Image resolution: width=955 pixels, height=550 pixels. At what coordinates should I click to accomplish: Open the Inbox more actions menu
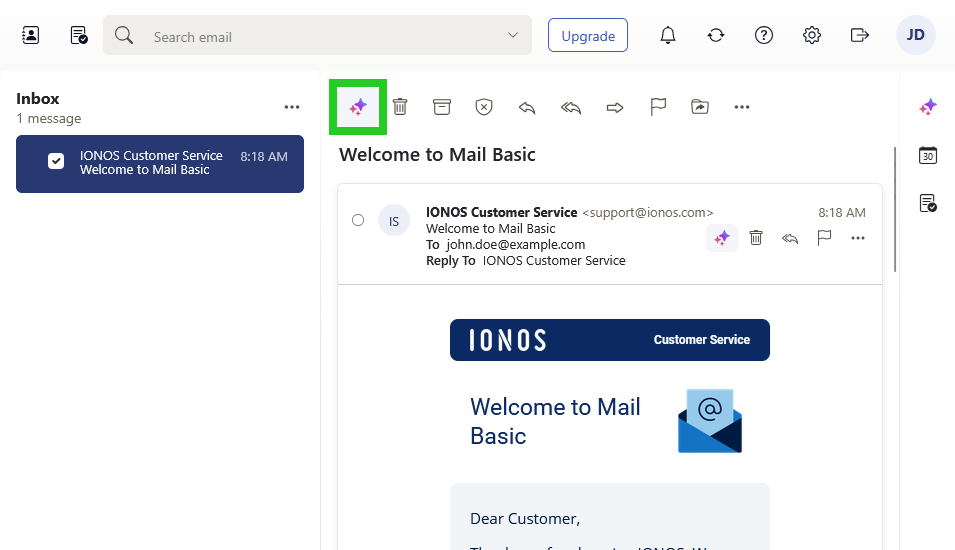pos(292,107)
